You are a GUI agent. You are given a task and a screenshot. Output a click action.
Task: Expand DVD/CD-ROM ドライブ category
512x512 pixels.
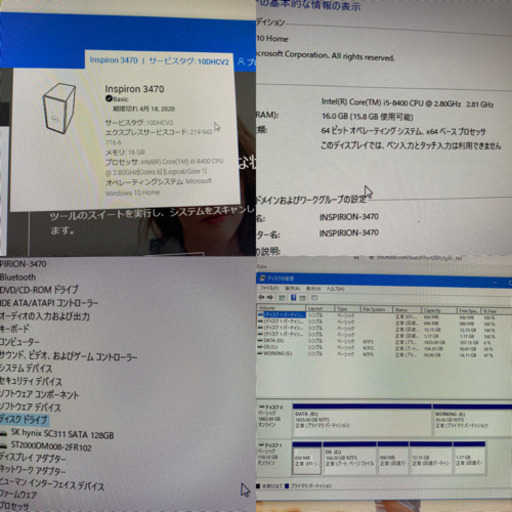39,289
